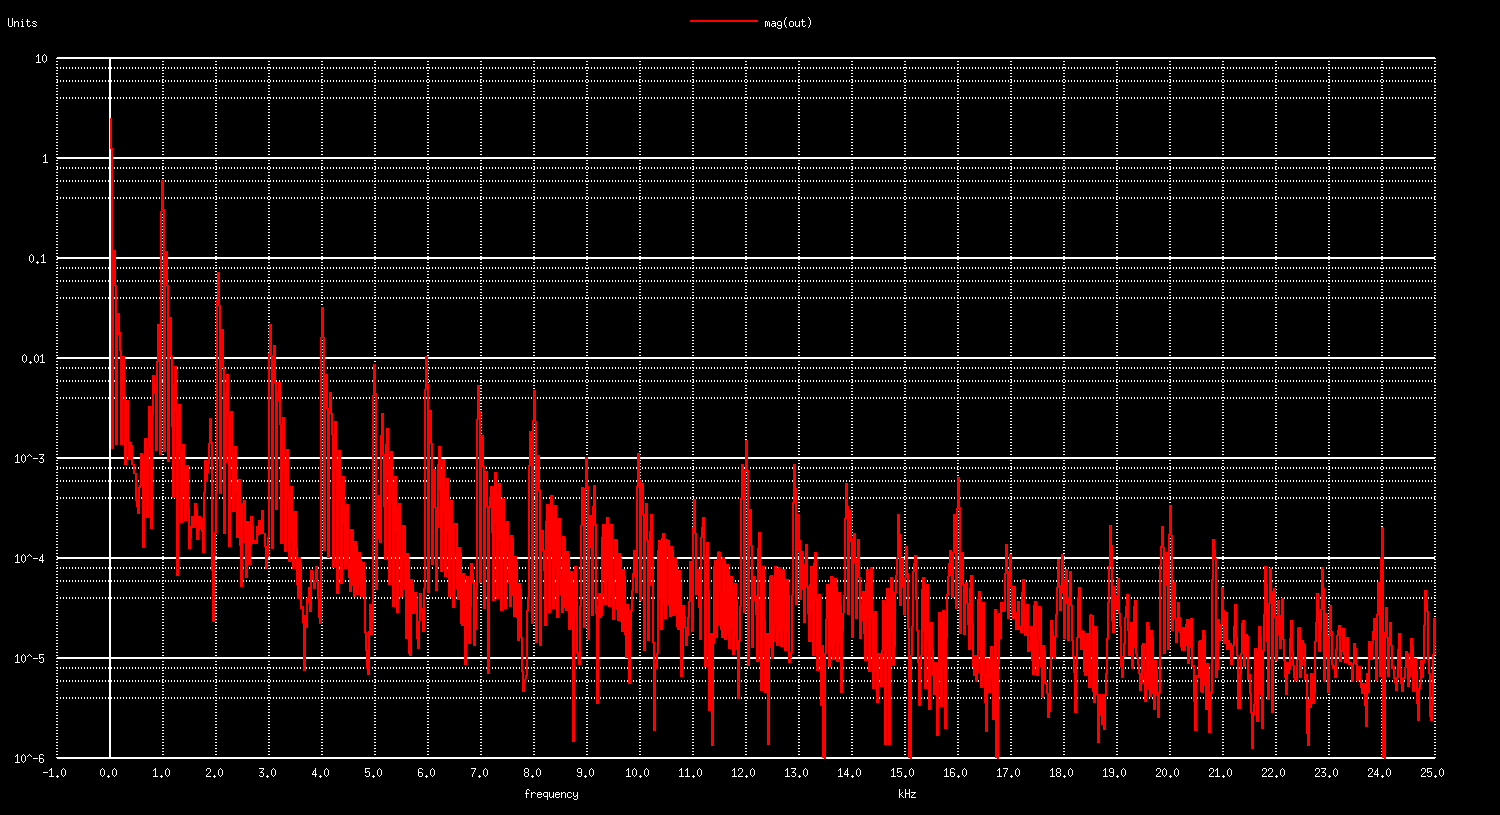Click the x-axis tick label 1.0
The image size is (1500, 815).
point(162,773)
